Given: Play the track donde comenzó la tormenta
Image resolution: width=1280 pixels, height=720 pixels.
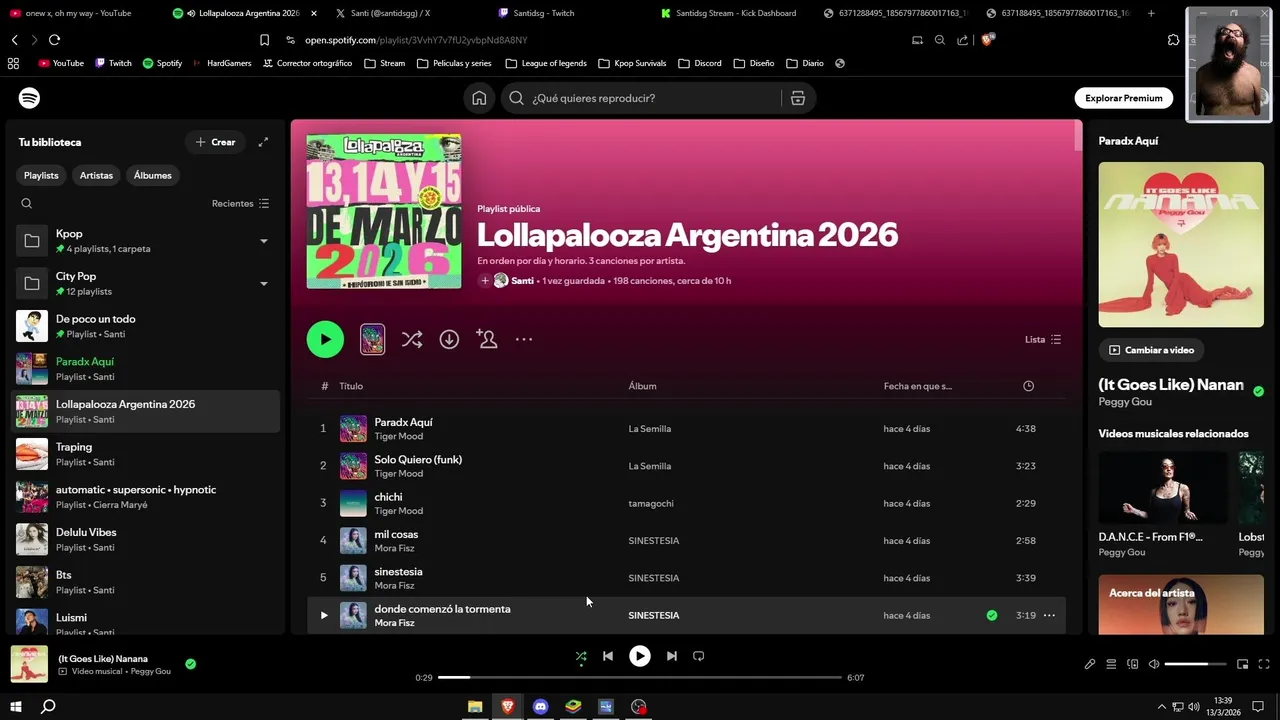Looking at the screenshot, I should tap(323, 615).
